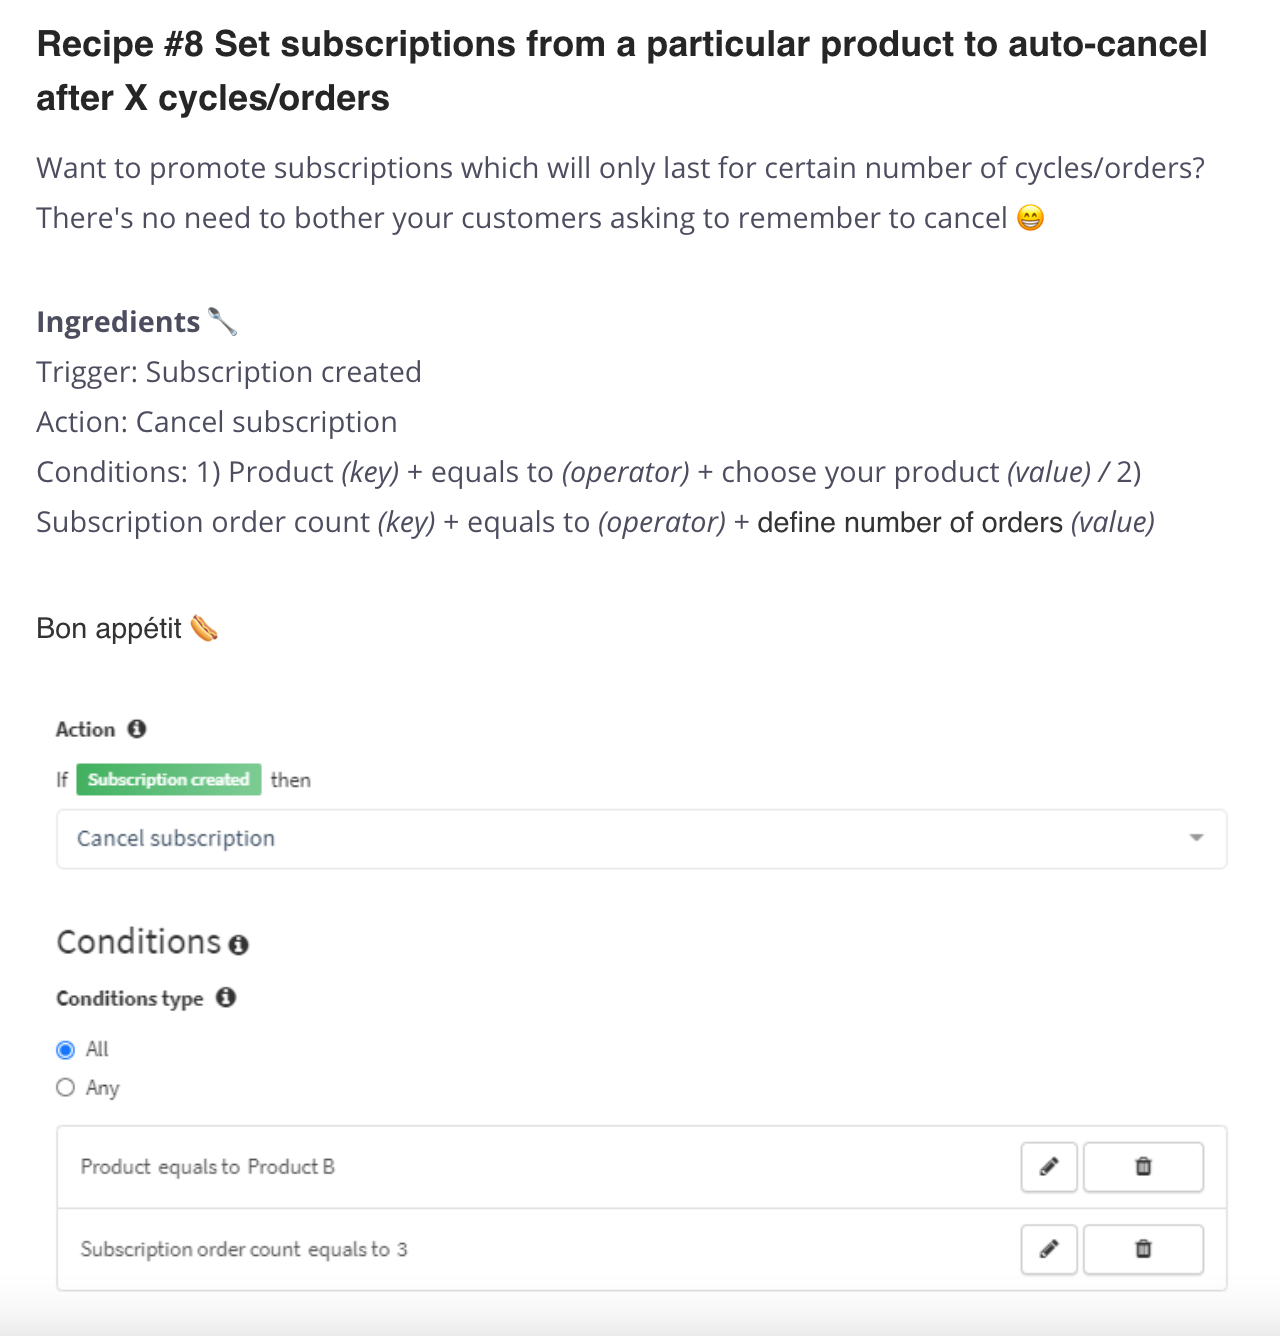
Task: Click the grinning emoji after cancel
Action: [x=1030, y=218]
